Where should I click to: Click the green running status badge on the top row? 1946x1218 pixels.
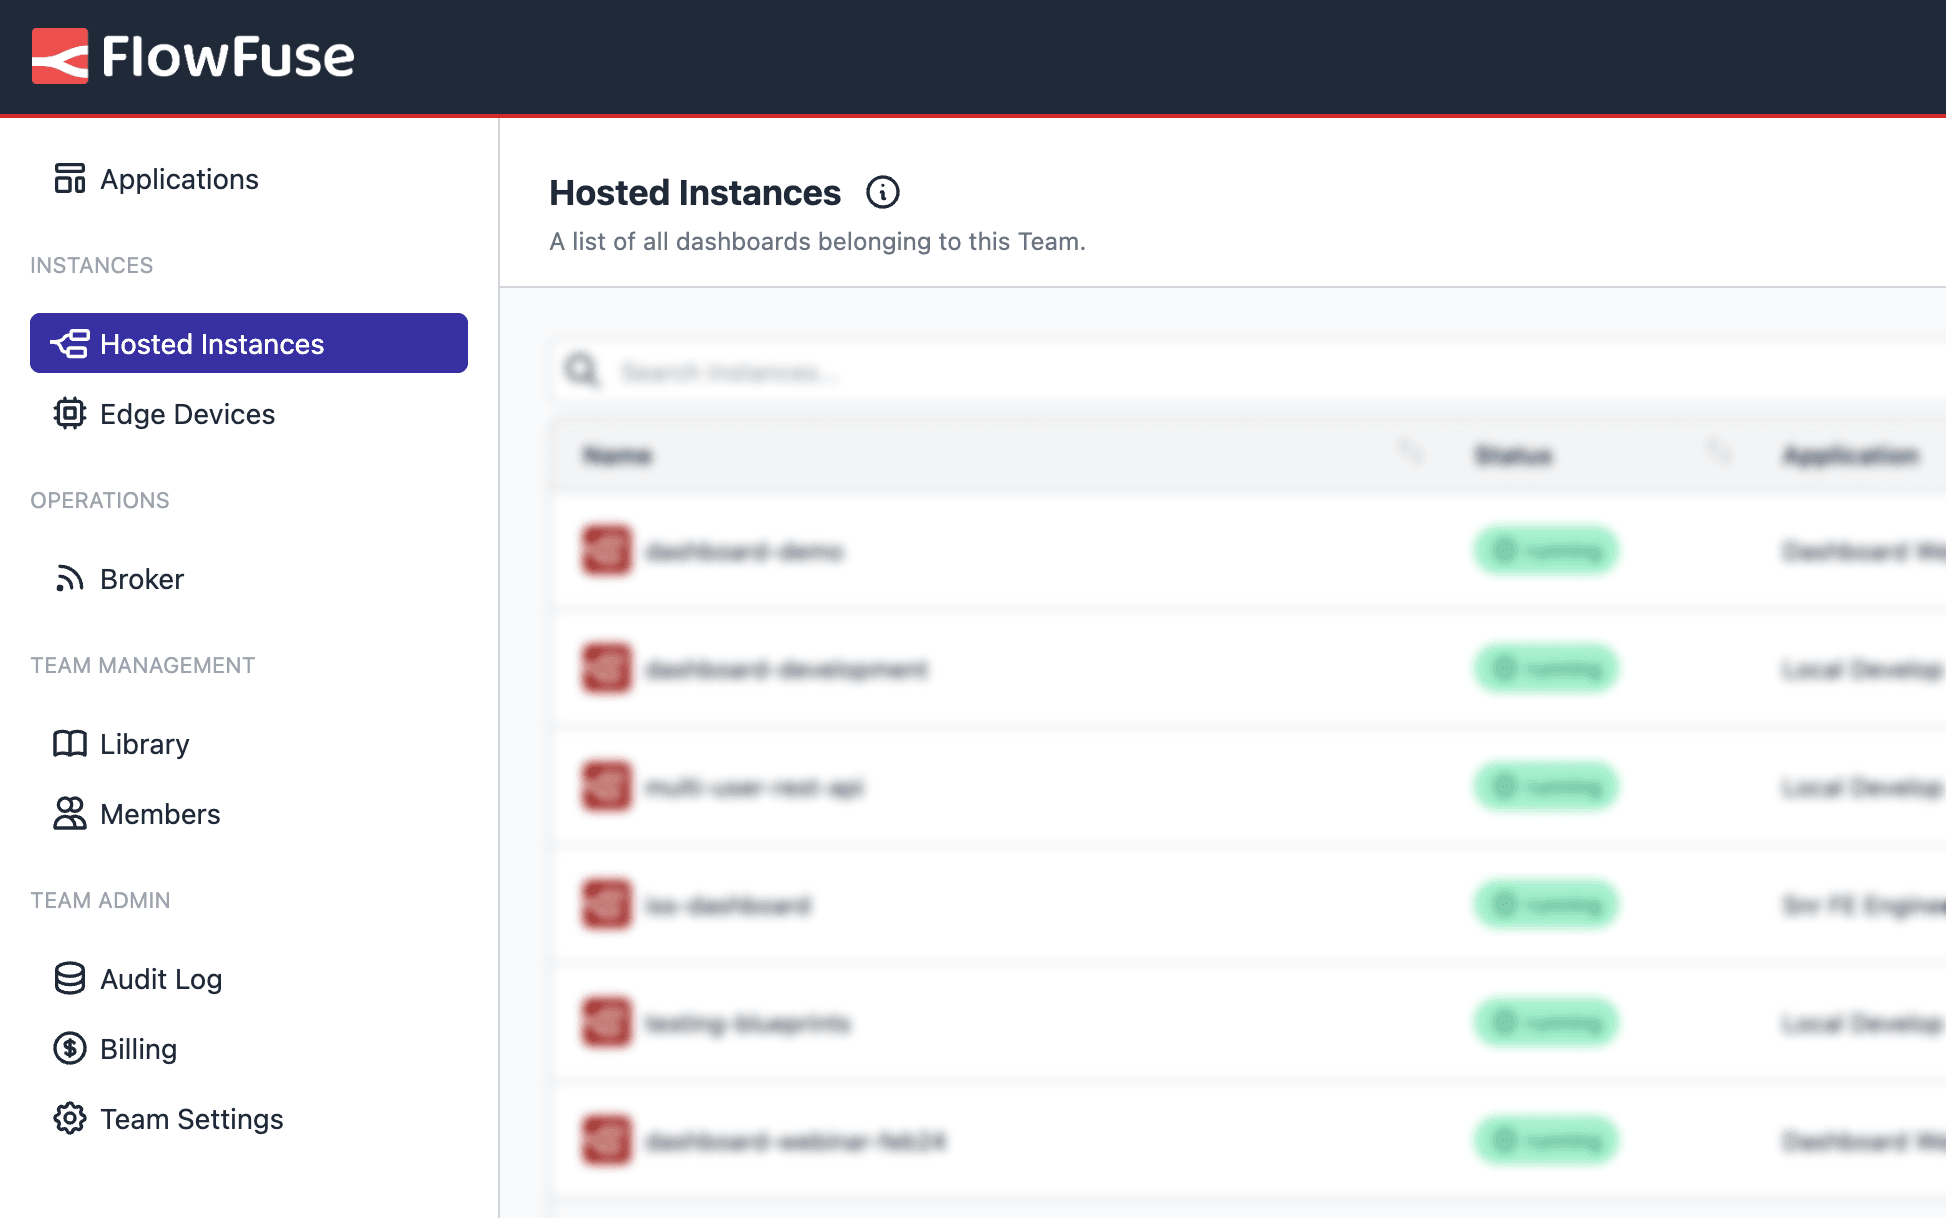point(1546,551)
